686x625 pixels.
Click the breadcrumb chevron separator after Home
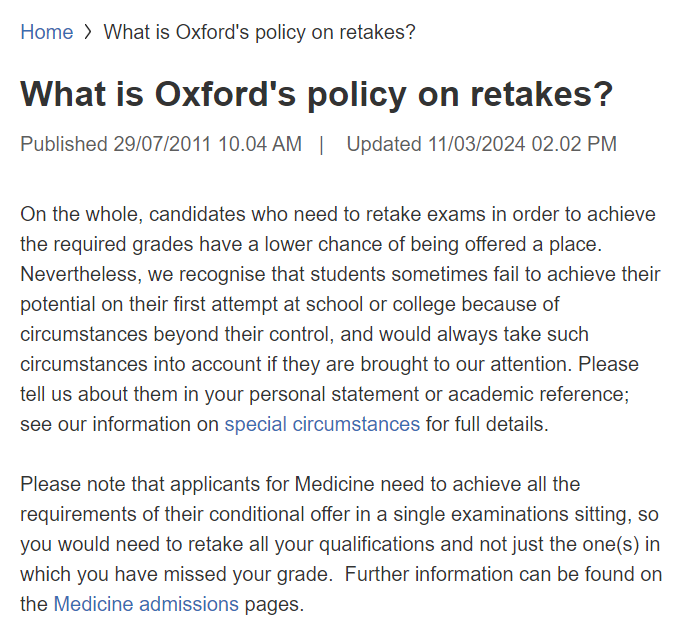(88, 32)
